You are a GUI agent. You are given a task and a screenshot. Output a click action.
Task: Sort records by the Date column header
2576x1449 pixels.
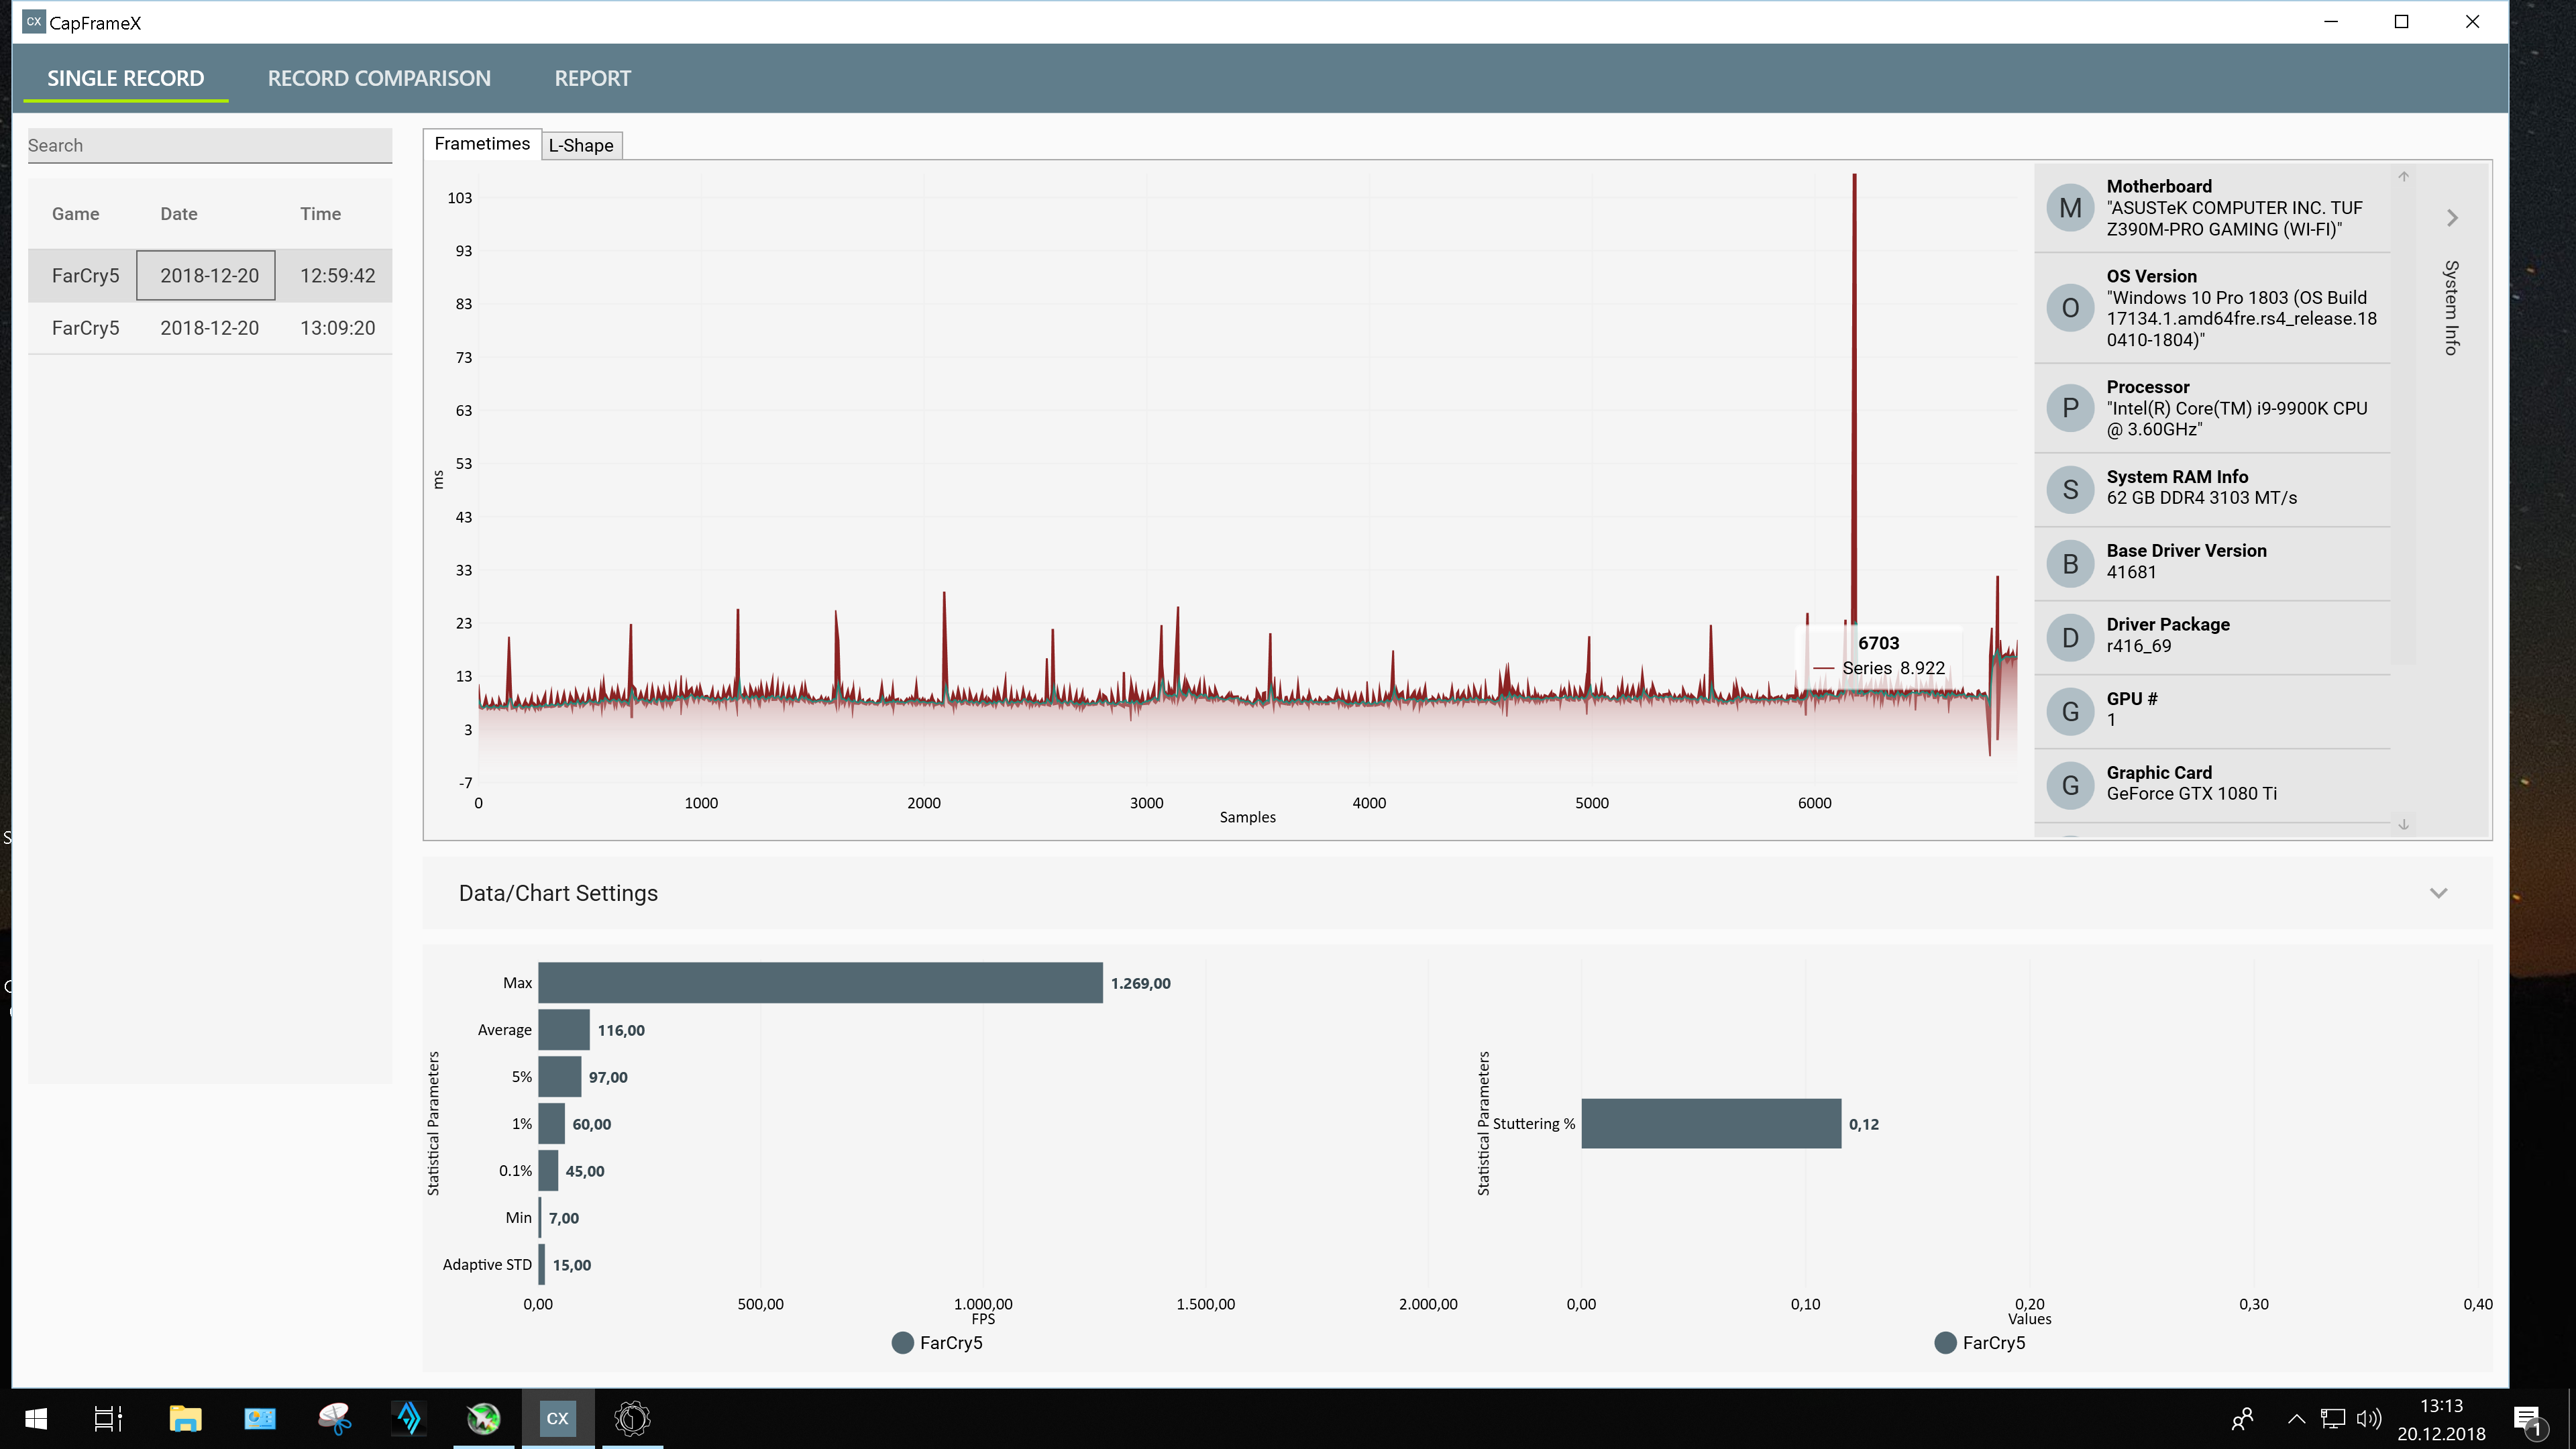179,214
